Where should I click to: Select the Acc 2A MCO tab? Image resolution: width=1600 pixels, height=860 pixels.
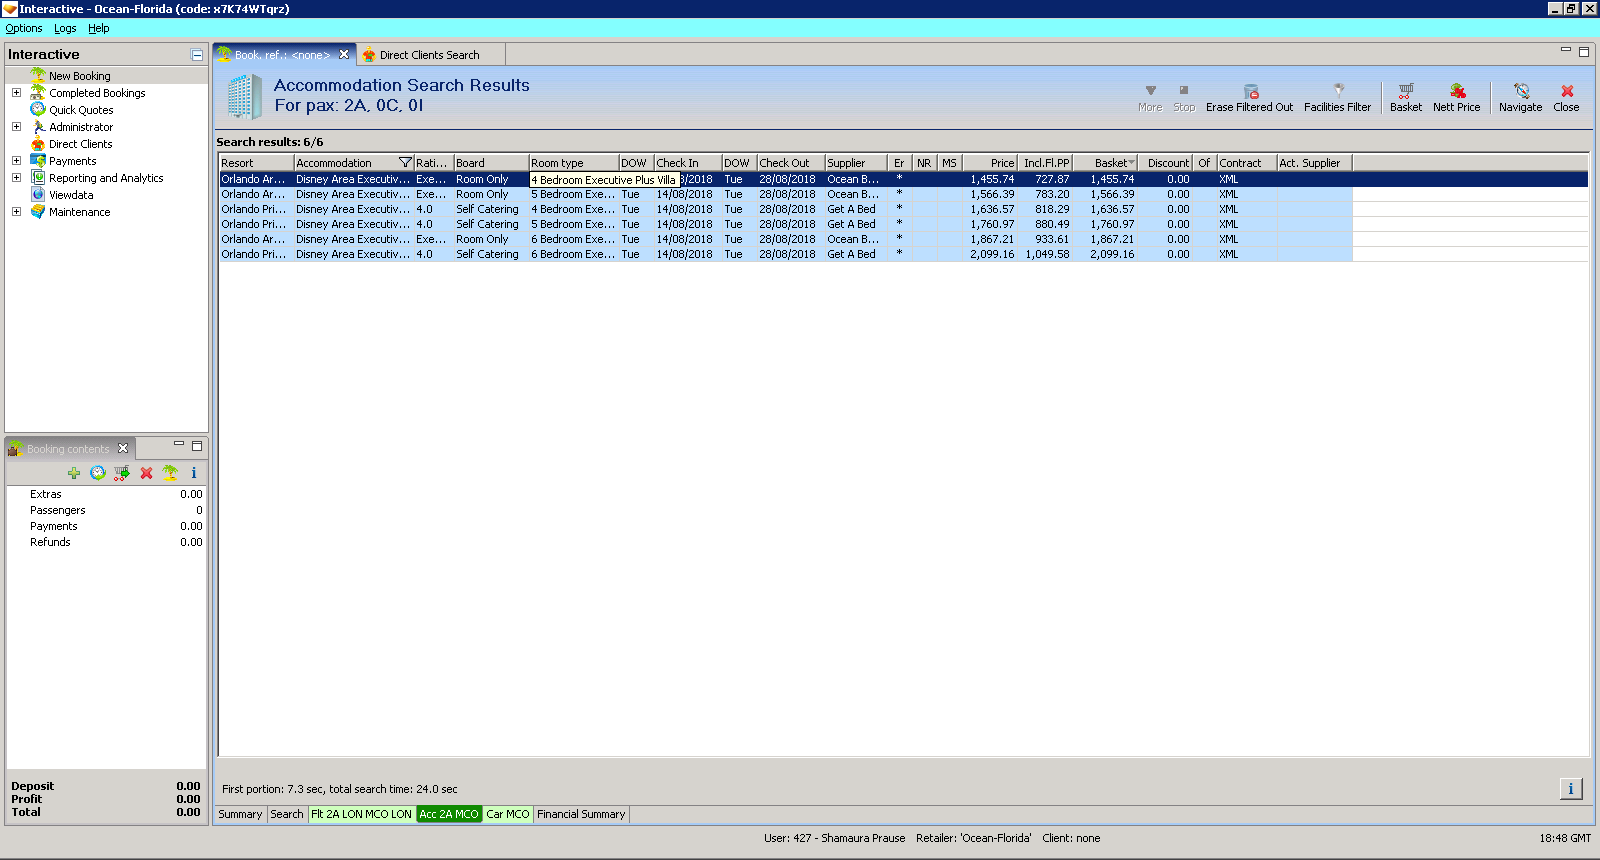(x=449, y=814)
